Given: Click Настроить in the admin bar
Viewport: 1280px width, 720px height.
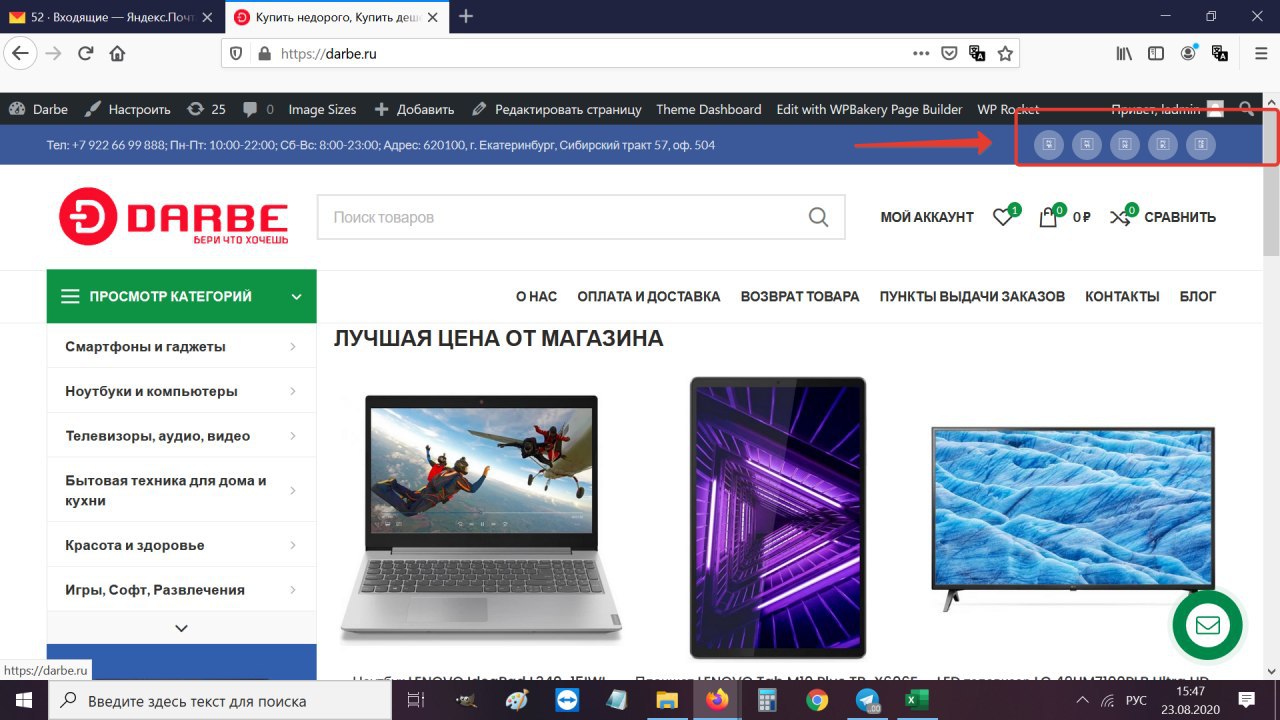Looking at the screenshot, I should point(128,109).
